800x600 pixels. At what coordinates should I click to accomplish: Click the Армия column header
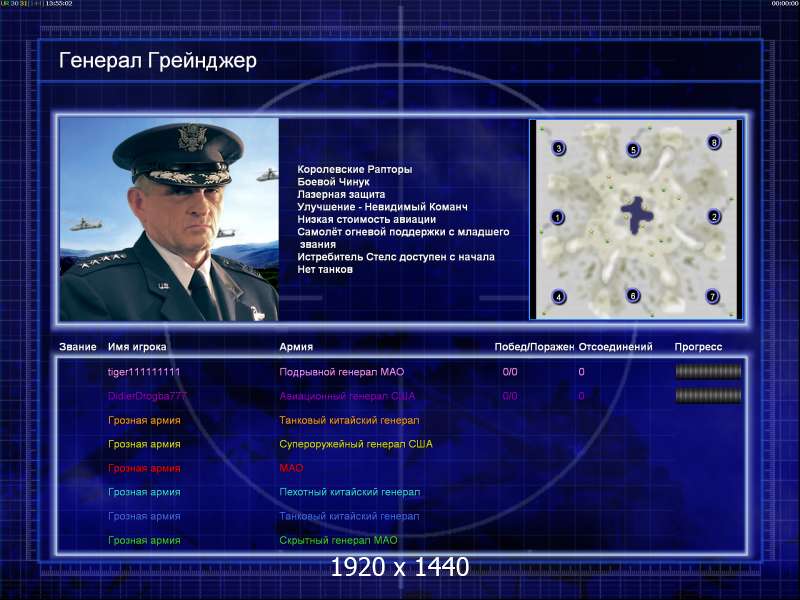click(296, 347)
